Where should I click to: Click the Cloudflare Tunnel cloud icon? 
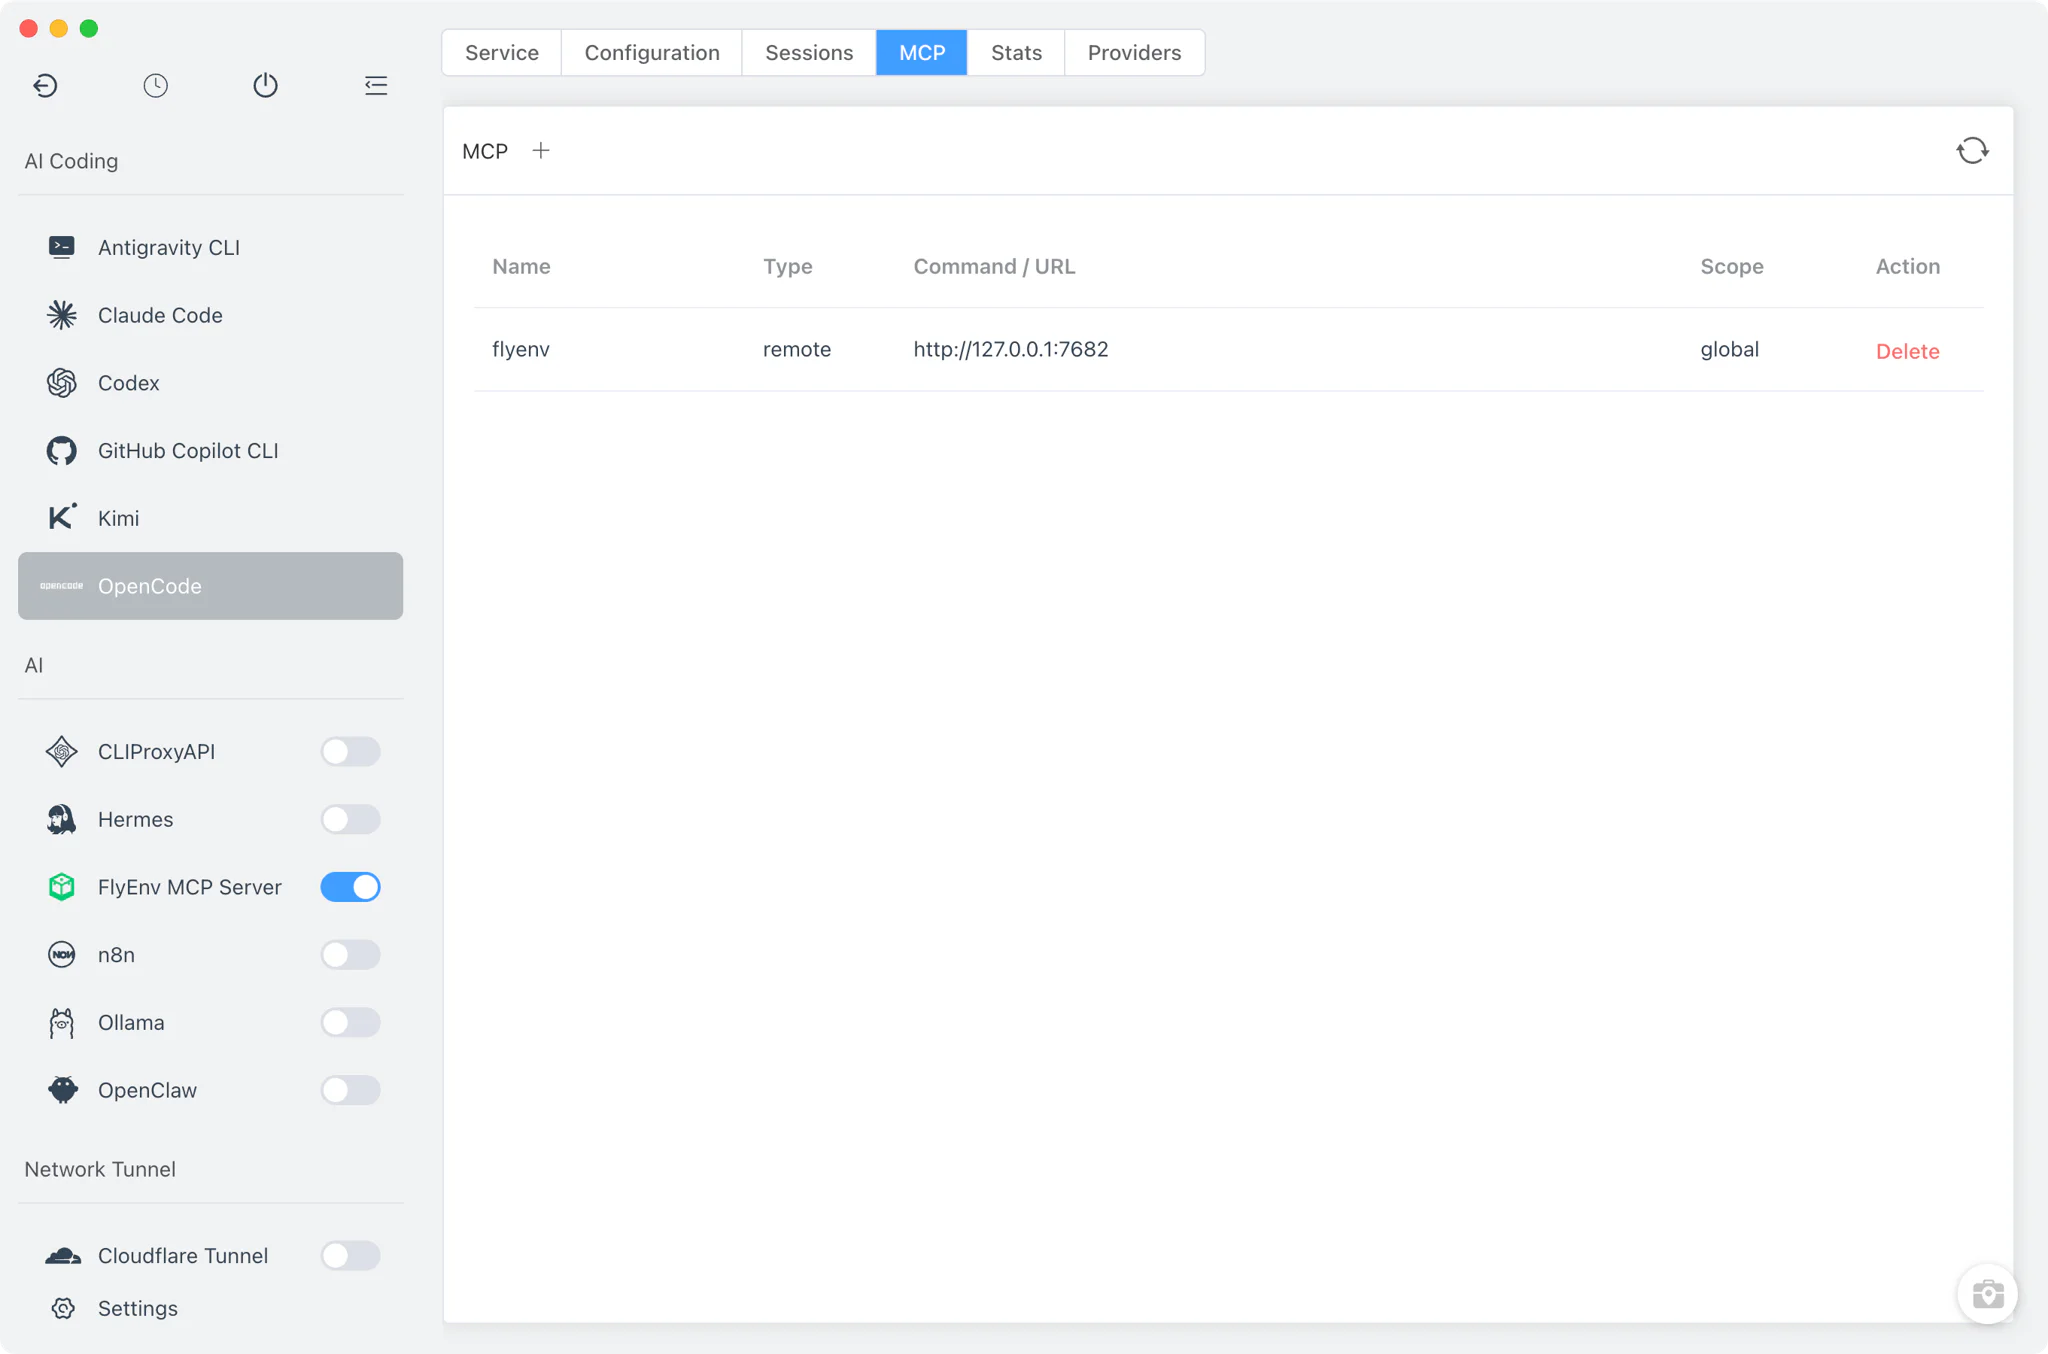pos(63,1256)
